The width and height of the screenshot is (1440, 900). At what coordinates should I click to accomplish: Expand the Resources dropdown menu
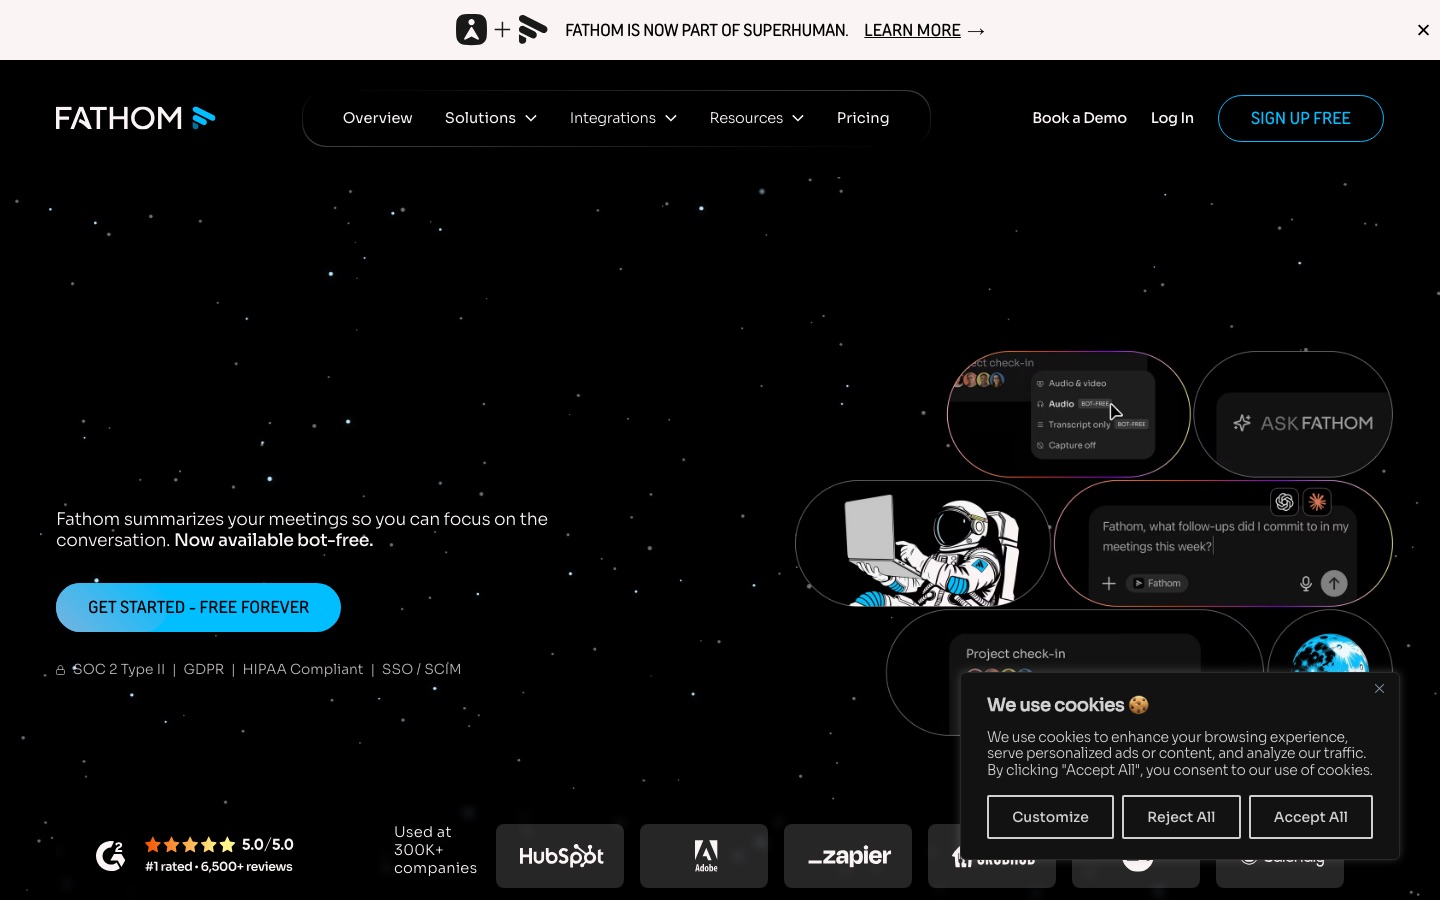757,118
